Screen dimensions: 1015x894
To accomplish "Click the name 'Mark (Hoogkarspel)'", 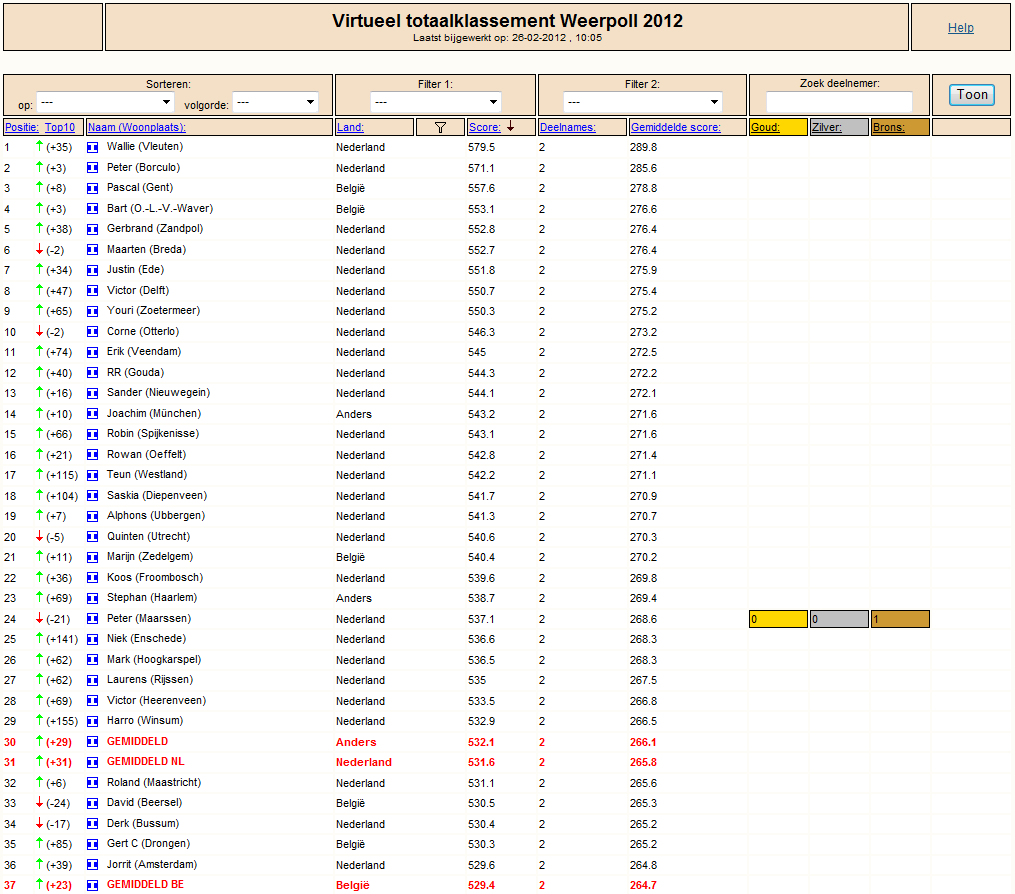I will (154, 659).
